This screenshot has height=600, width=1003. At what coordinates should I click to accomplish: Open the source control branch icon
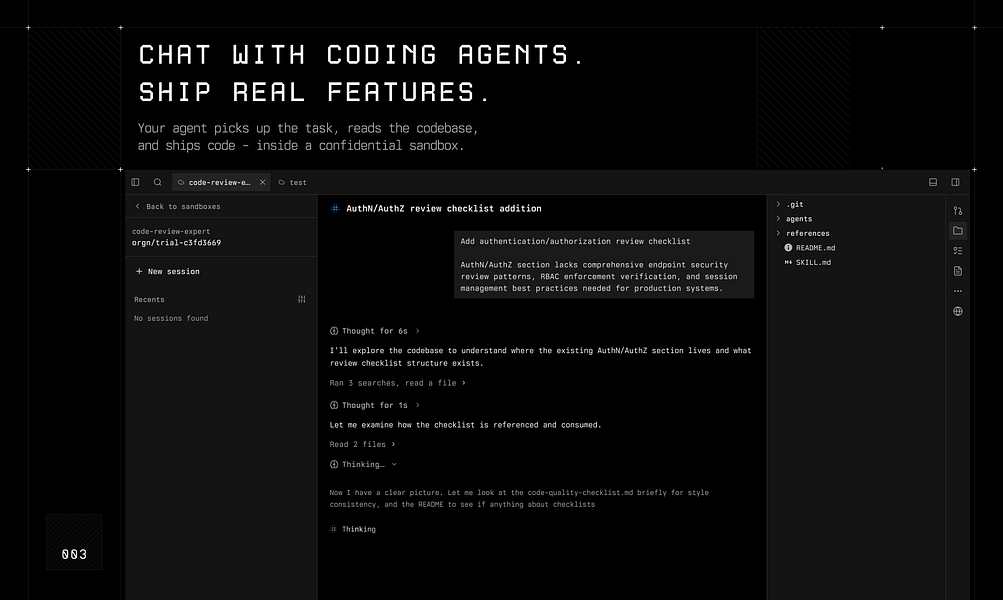point(958,210)
